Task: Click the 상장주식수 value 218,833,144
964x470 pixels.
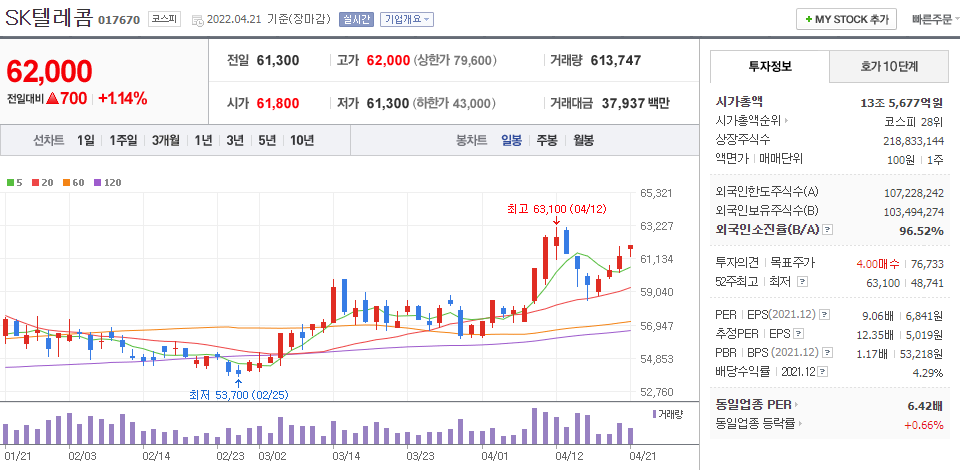Action: click(914, 140)
